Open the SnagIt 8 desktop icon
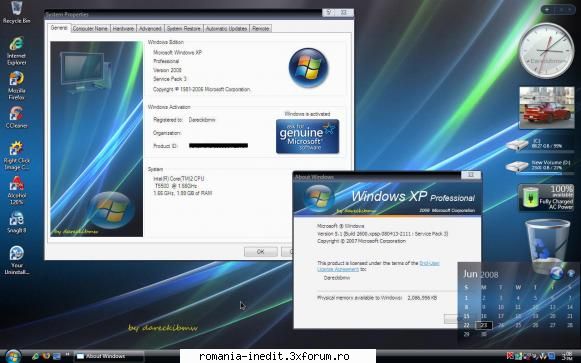 point(17,222)
